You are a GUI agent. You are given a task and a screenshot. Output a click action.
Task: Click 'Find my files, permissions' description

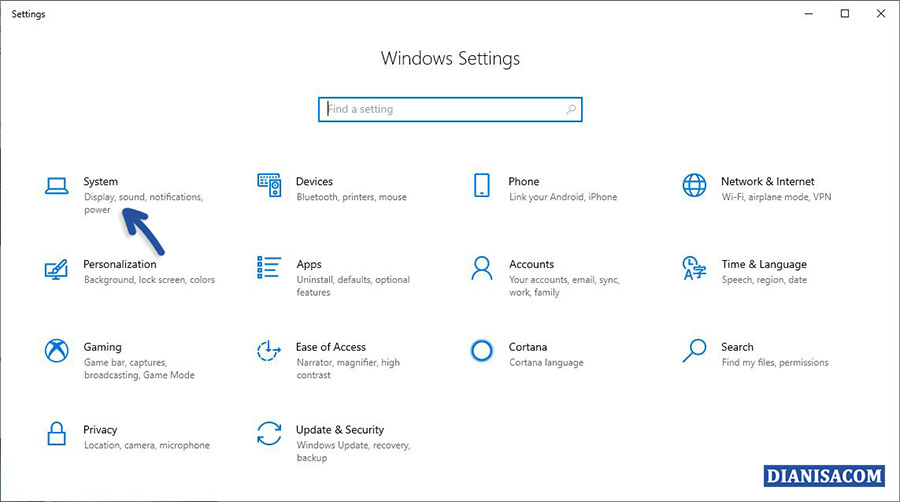point(775,363)
